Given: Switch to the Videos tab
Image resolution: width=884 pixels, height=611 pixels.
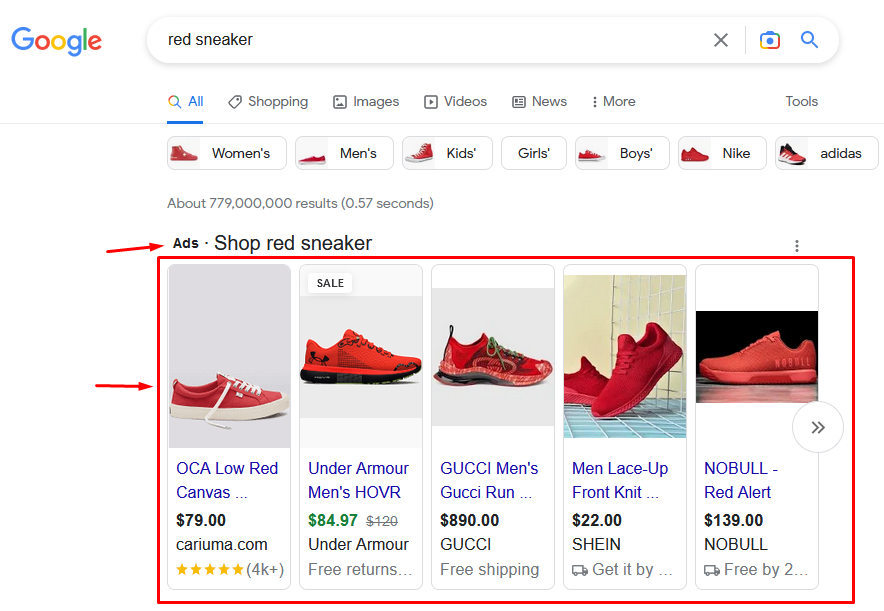Looking at the screenshot, I should pos(456,101).
